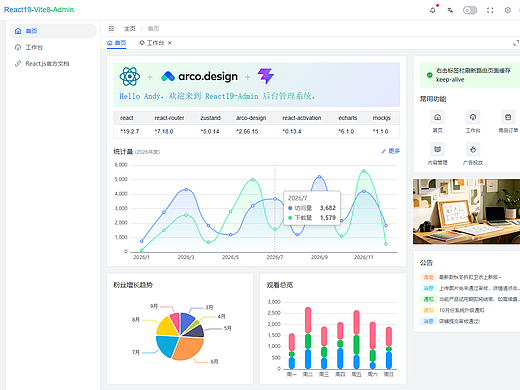
Task: Click the '10月份系统升级通知' announcement
Action: point(462,310)
